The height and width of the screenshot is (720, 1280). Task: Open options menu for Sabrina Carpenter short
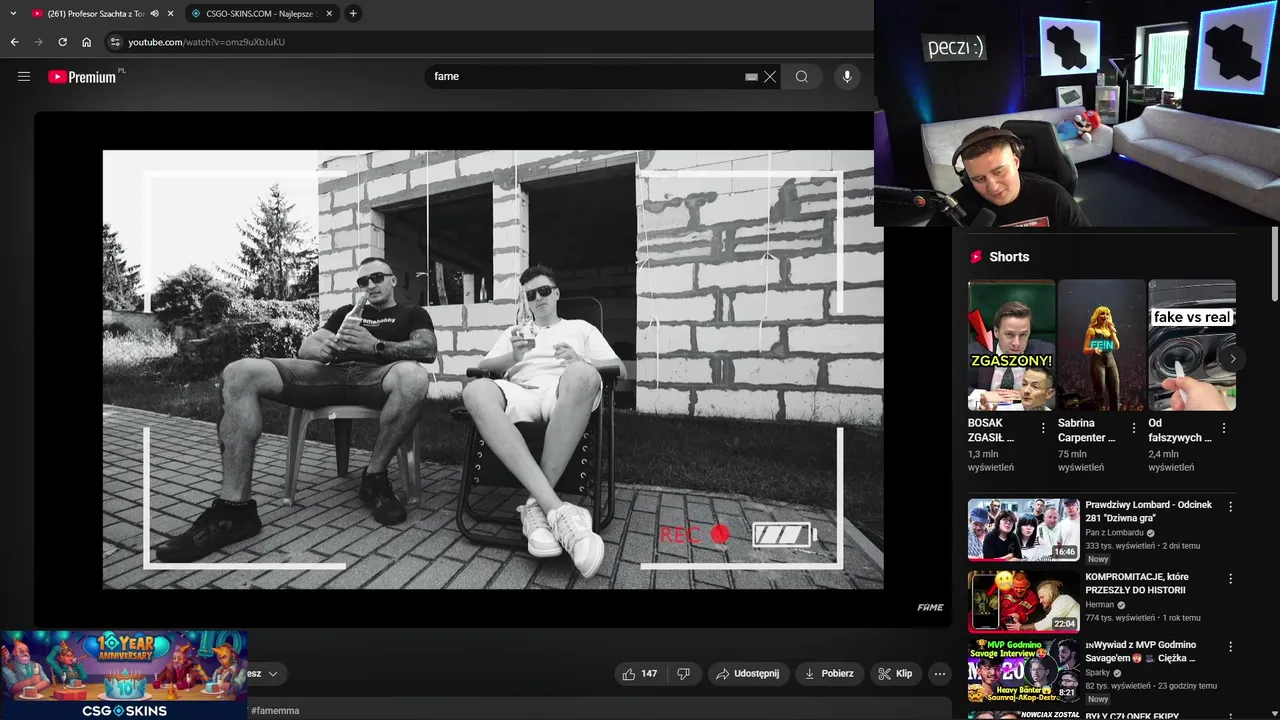(x=1133, y=428)
